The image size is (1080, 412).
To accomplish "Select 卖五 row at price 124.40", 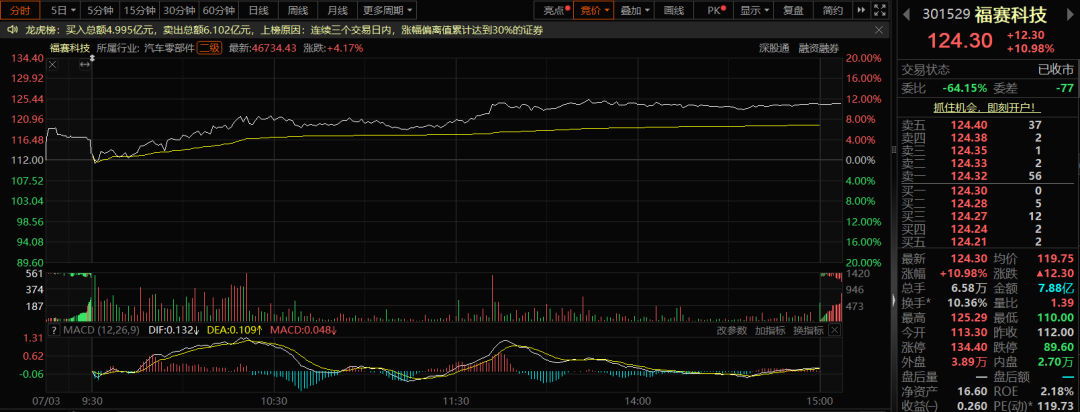I will click(x=988, y=125).
